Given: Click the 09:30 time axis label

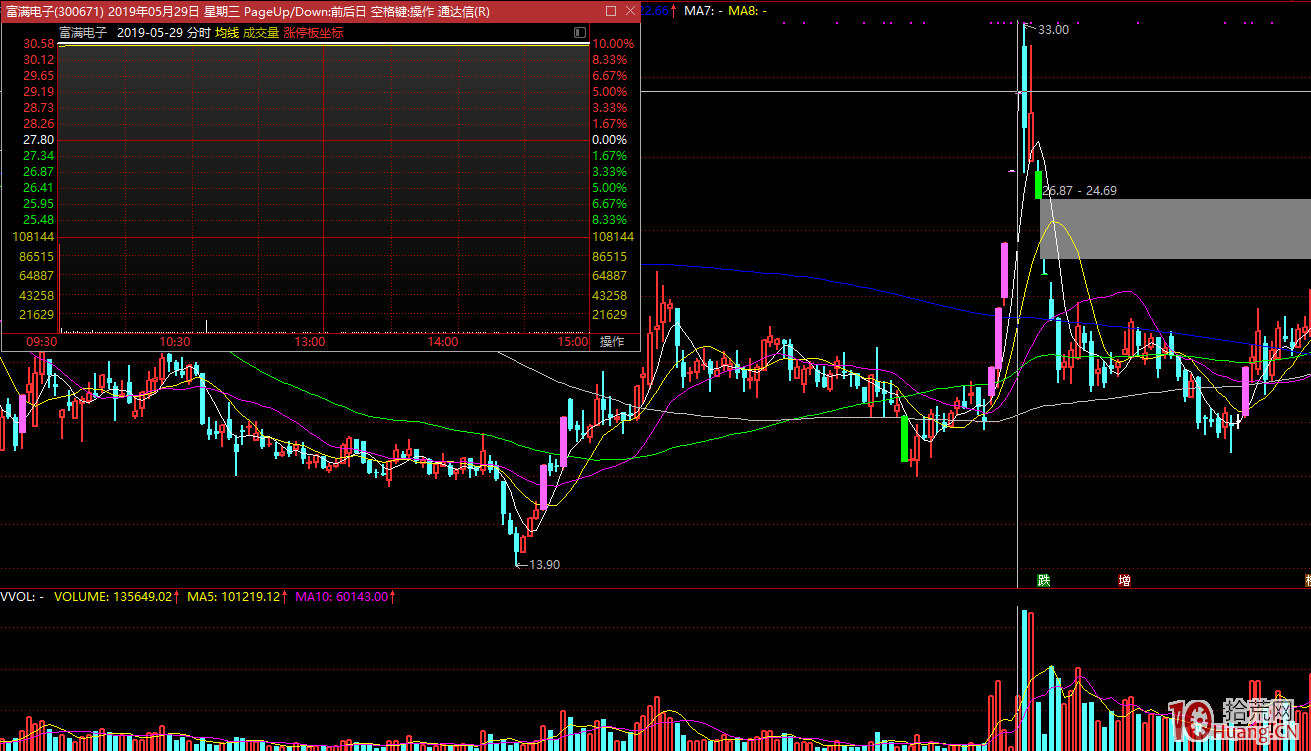Looking at the screenshot, I should (42, 342).
